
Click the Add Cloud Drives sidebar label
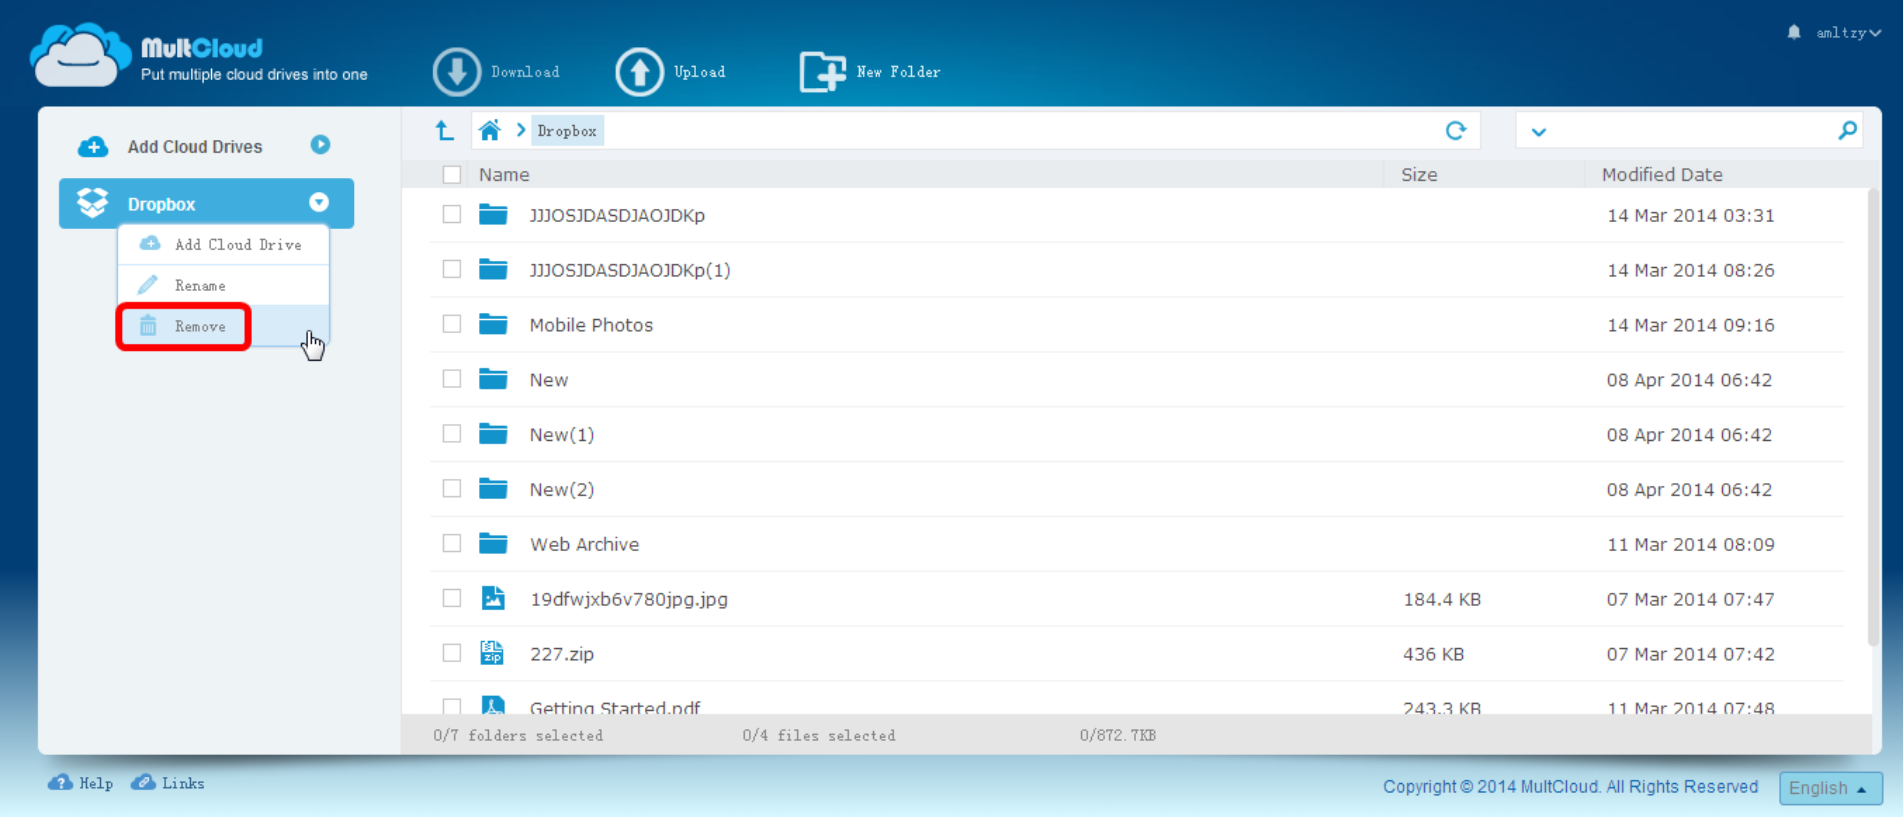click(195, 147)
